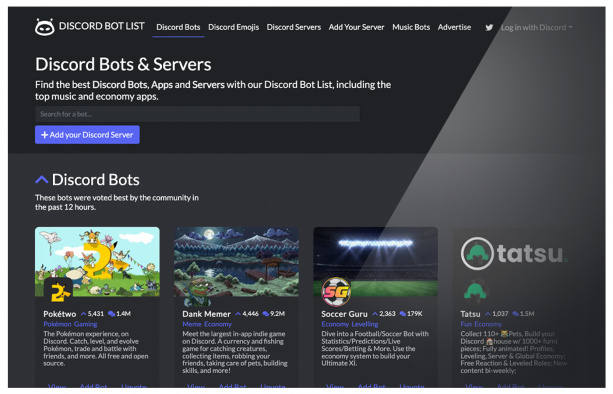Click the Soccer Guru upvote arrow icon
Image resolution: width=613 pixels, height=394 pixels.
pos(375,314)
